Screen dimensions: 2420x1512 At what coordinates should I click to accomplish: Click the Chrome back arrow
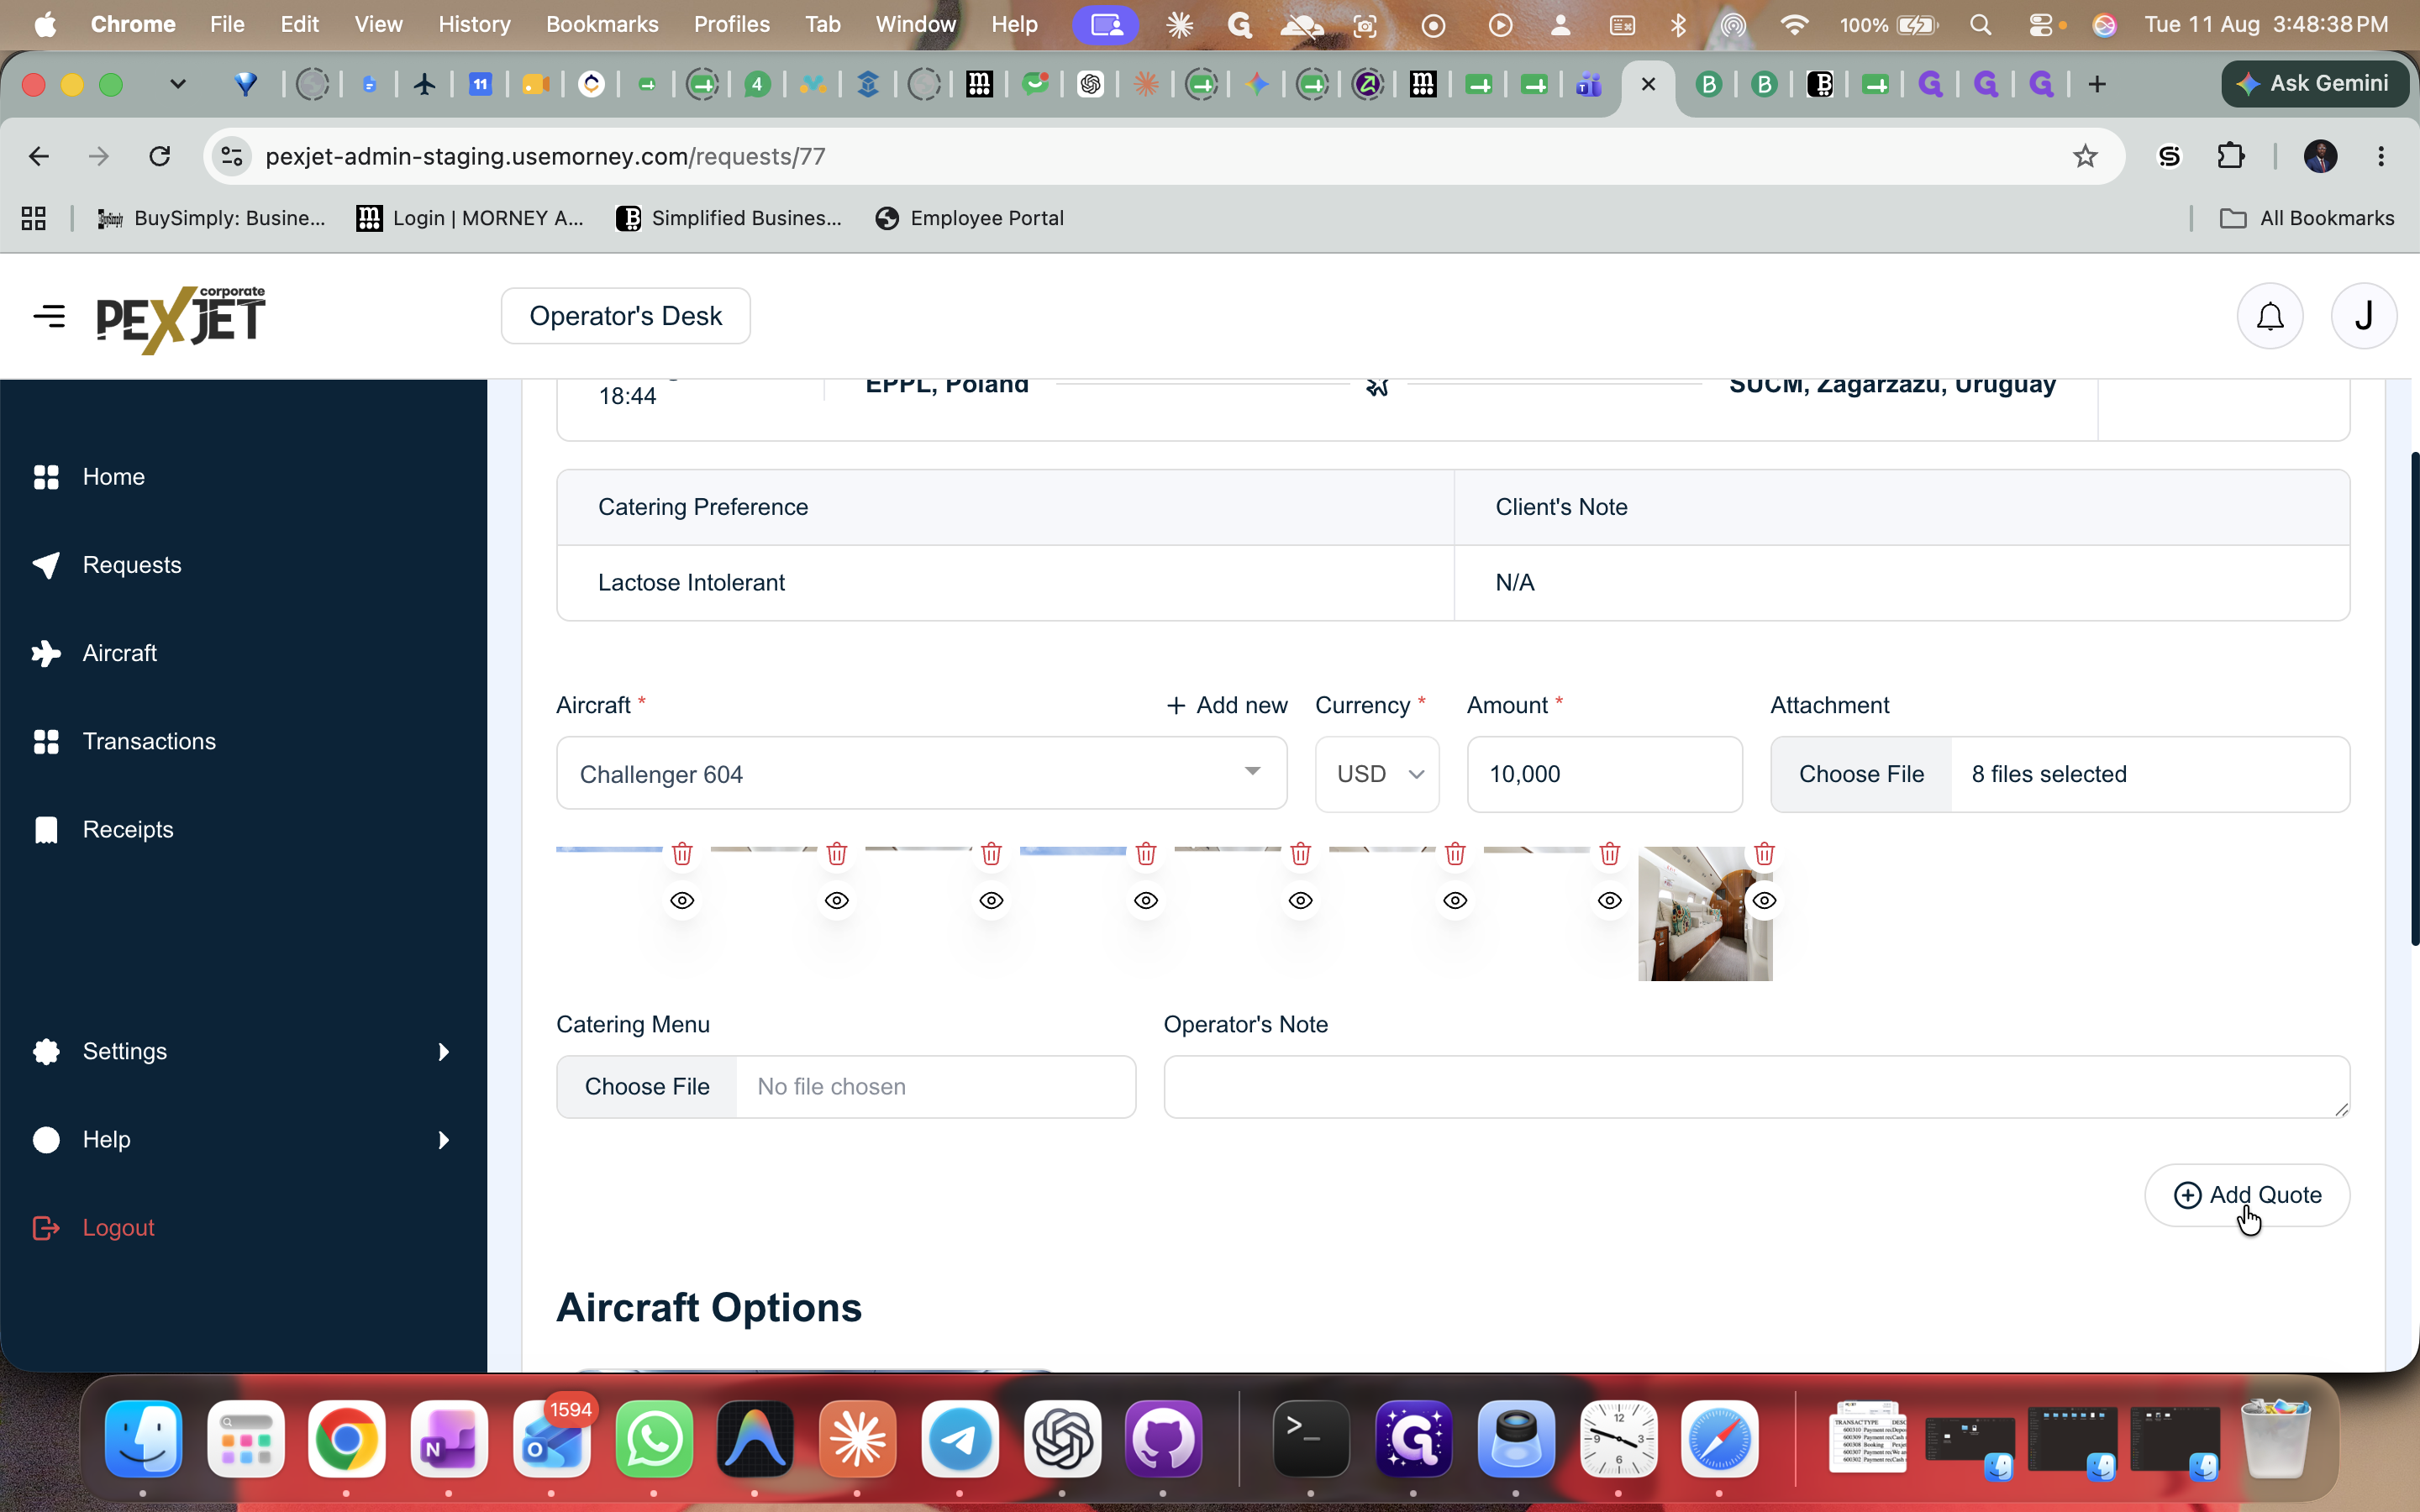coord(39,156)
